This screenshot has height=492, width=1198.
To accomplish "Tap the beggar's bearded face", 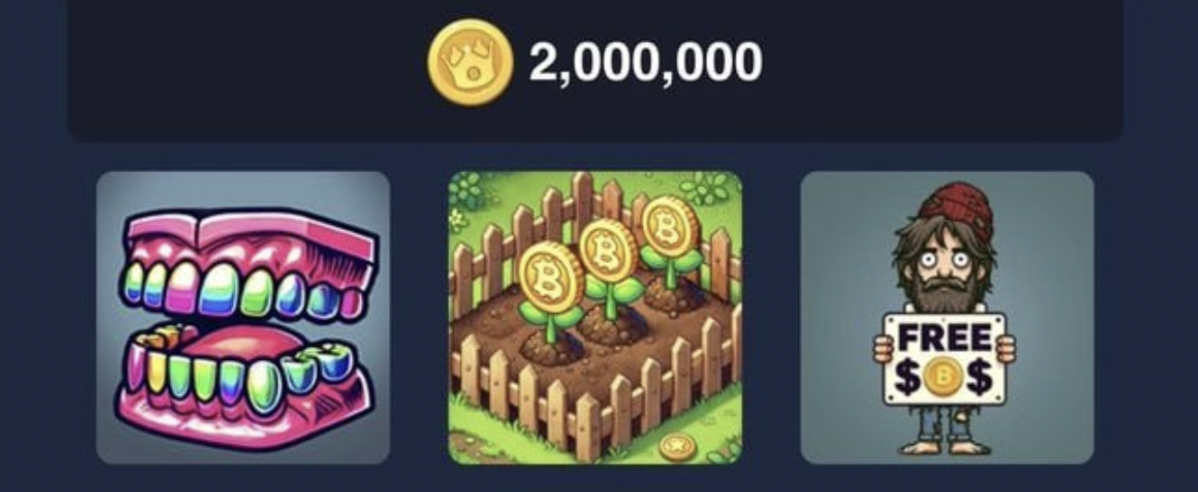I will coord(946,275).
